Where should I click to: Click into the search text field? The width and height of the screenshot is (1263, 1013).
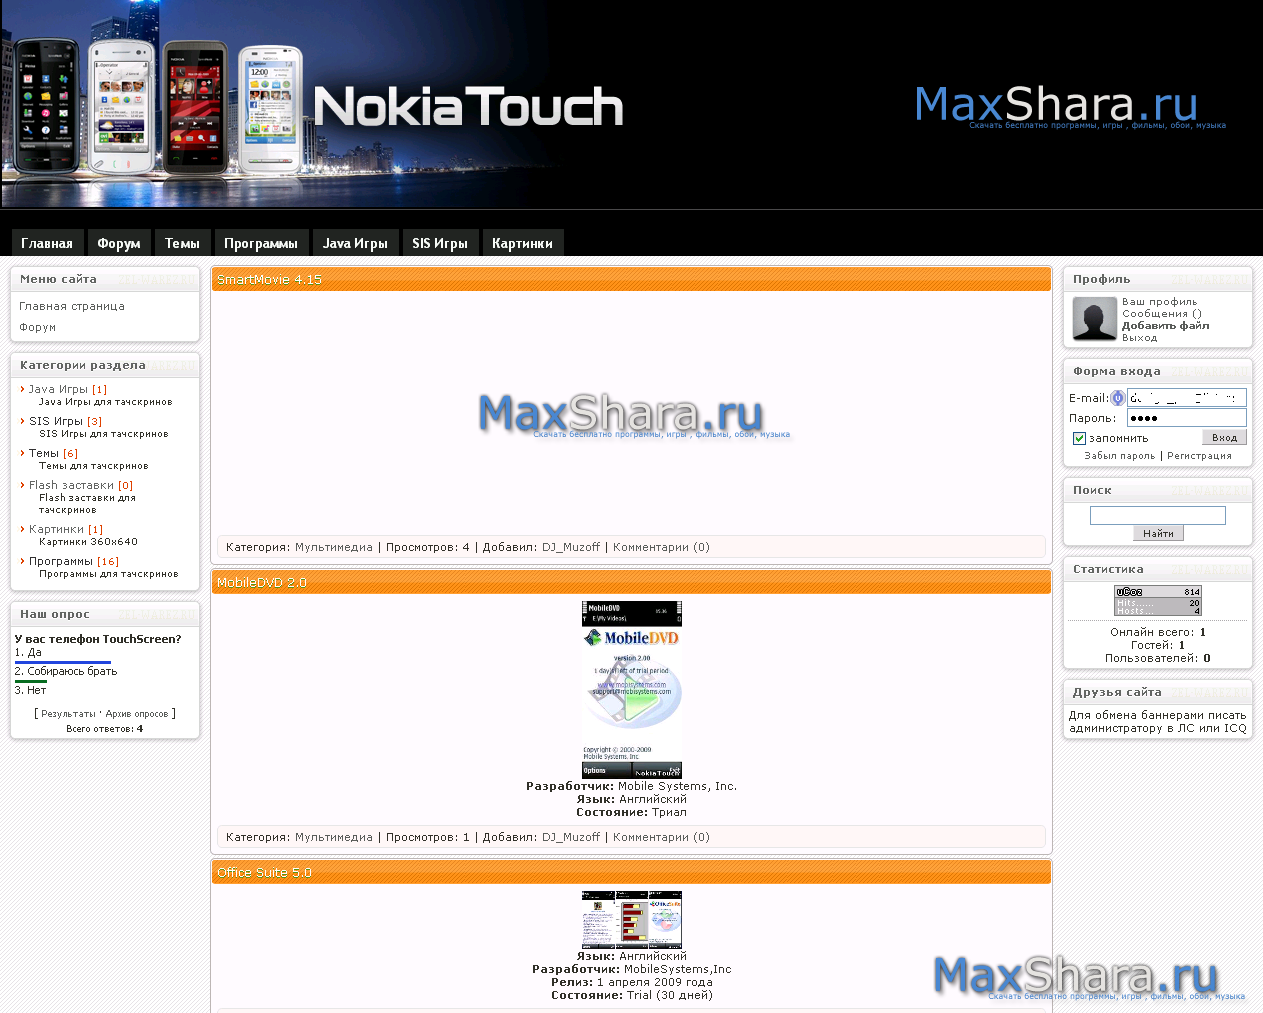point(1157,515)
